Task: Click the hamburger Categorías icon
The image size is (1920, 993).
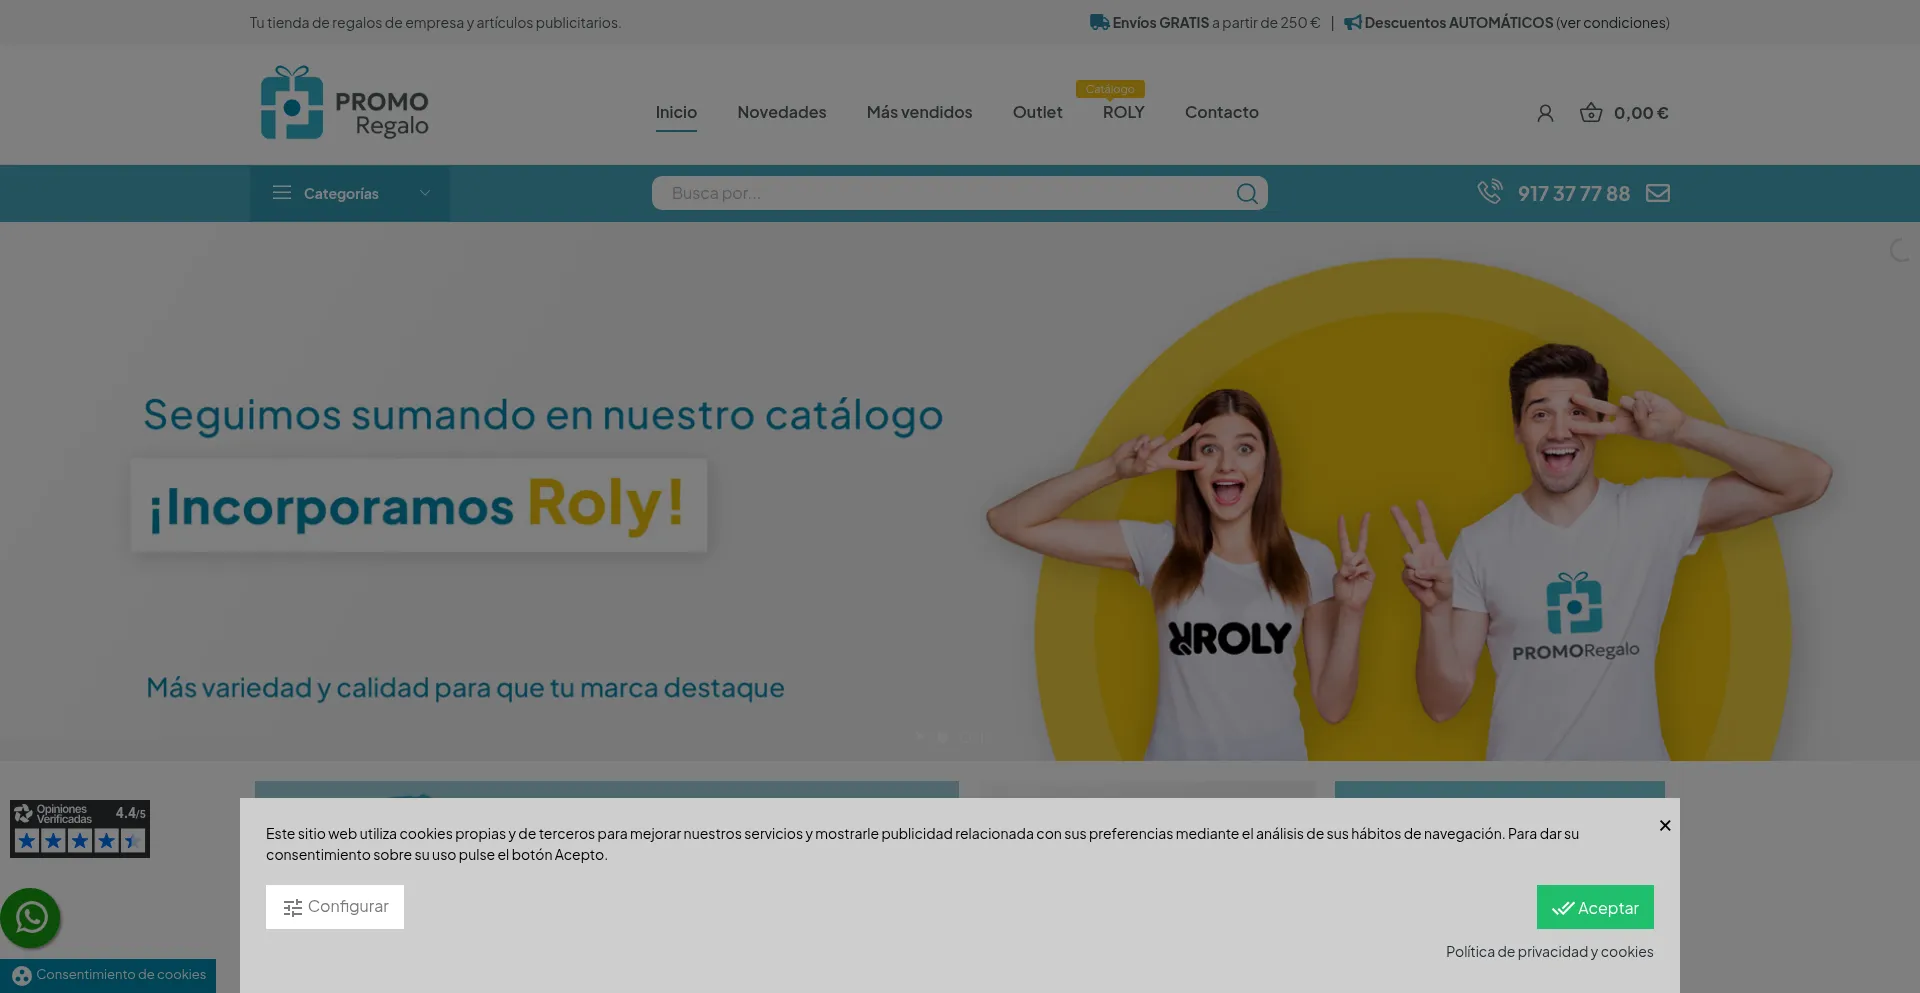Action: (282, 192)
